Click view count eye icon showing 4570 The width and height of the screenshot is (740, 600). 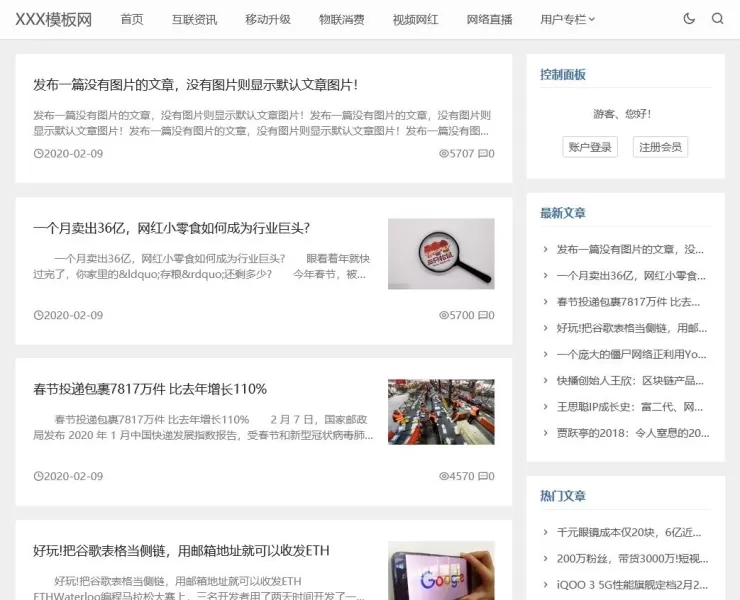point(444,477)
